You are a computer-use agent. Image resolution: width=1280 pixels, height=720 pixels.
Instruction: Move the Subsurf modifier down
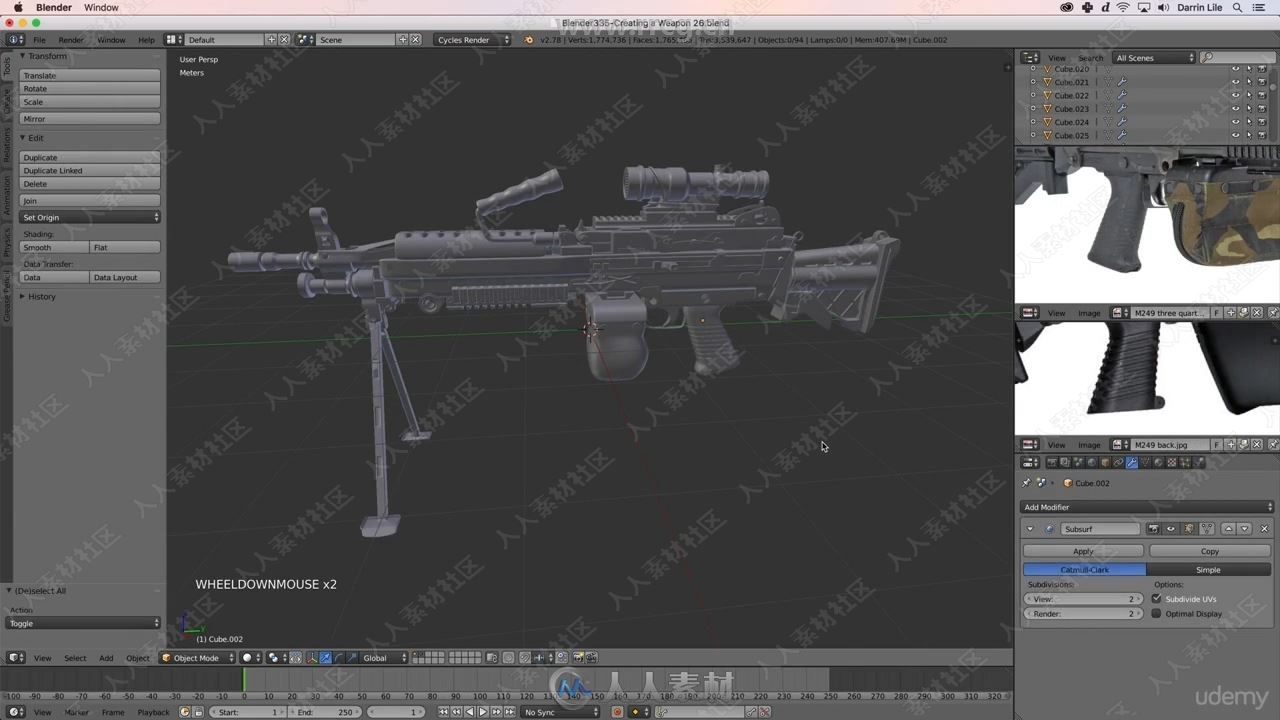tap(1245, 529)
